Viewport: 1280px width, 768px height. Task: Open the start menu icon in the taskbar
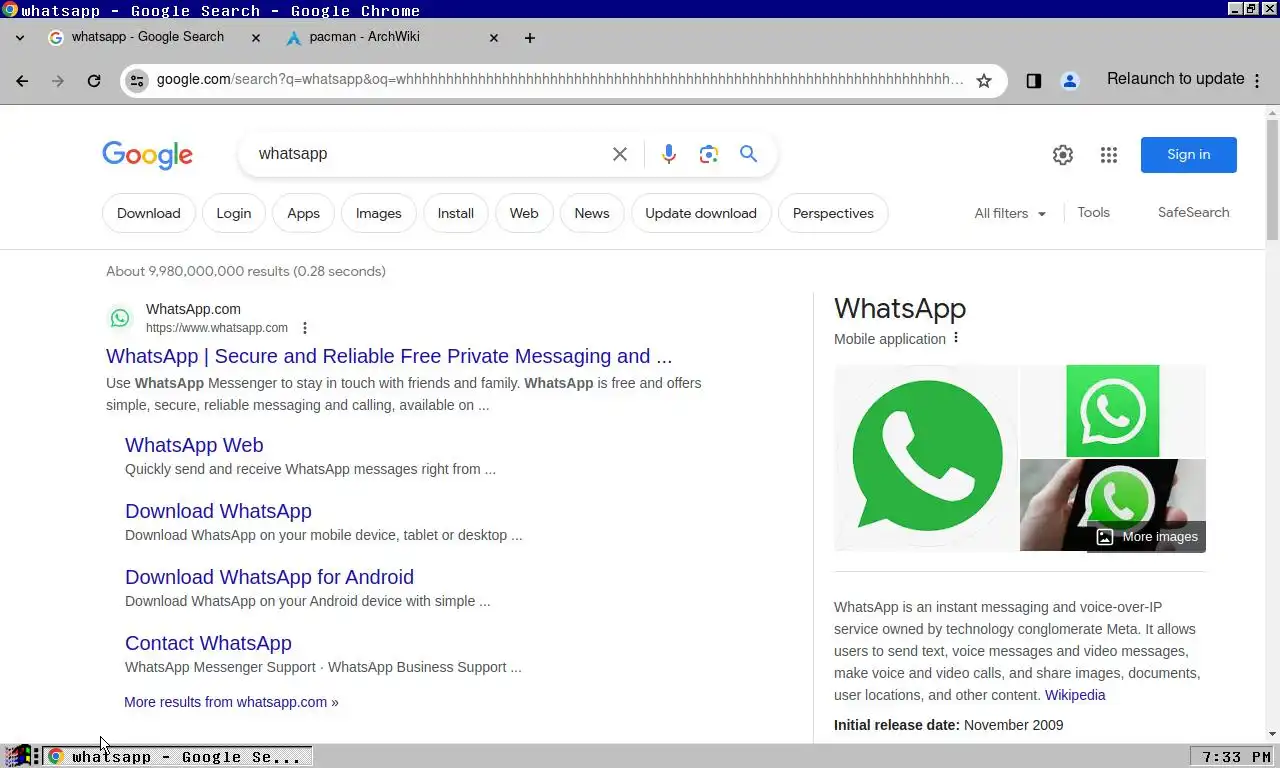point(18,757)
